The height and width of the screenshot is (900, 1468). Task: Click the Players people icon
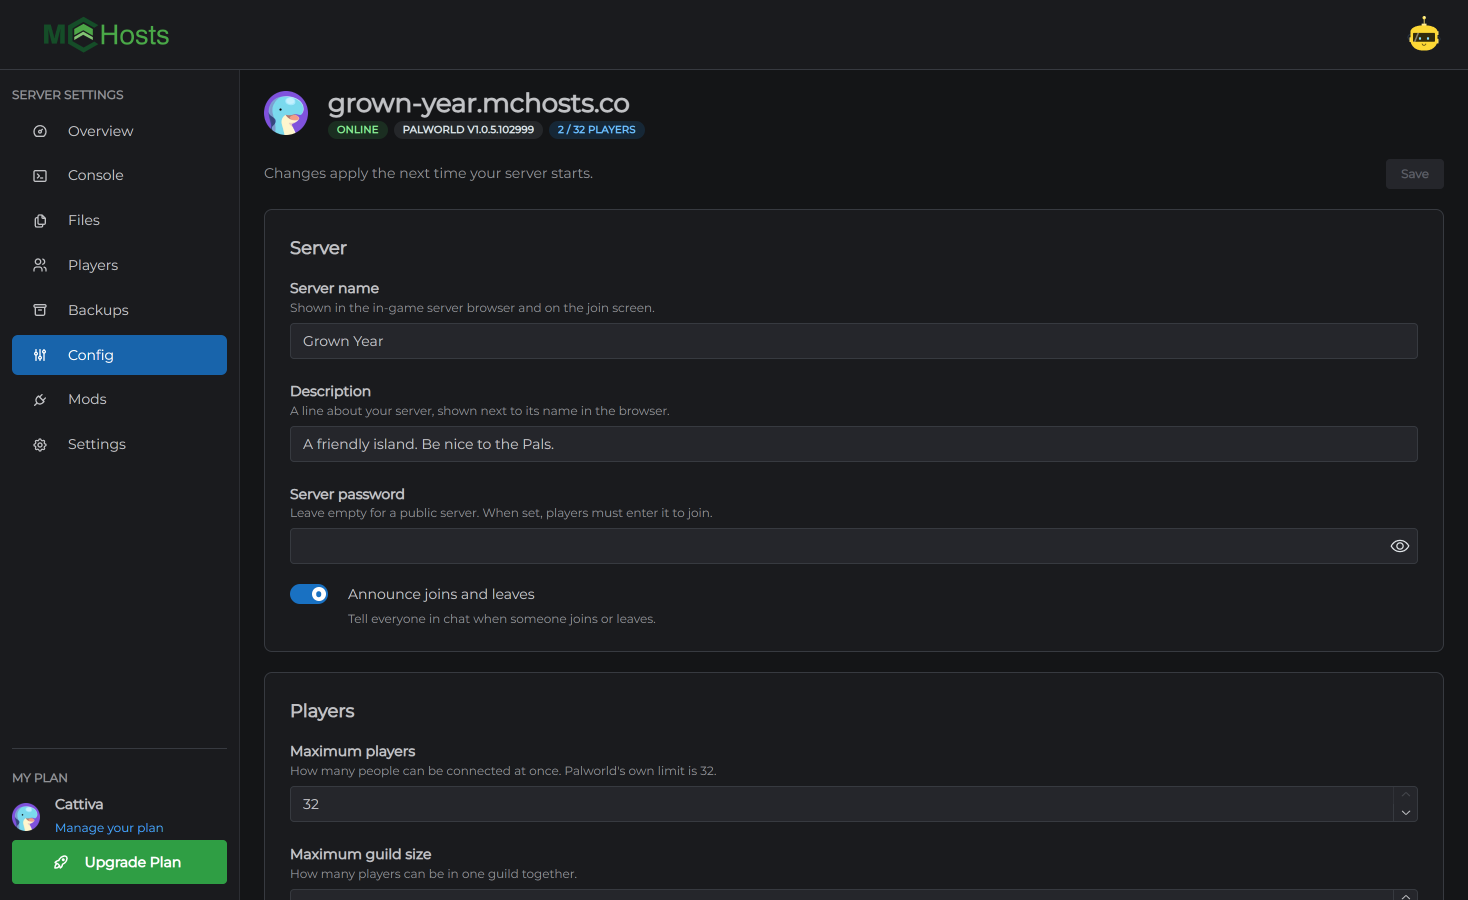coord(40,265)
